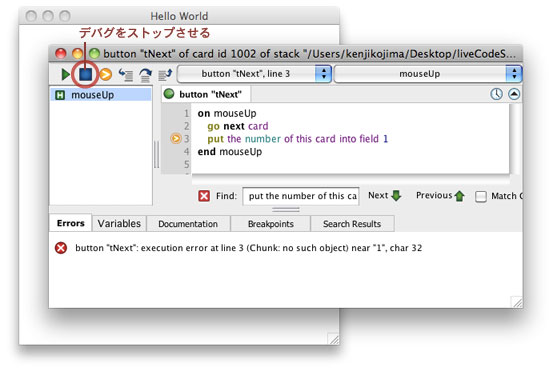Screen dimensions: 549x371
Task: Click the clock history icon
Action: click(496, 94)
